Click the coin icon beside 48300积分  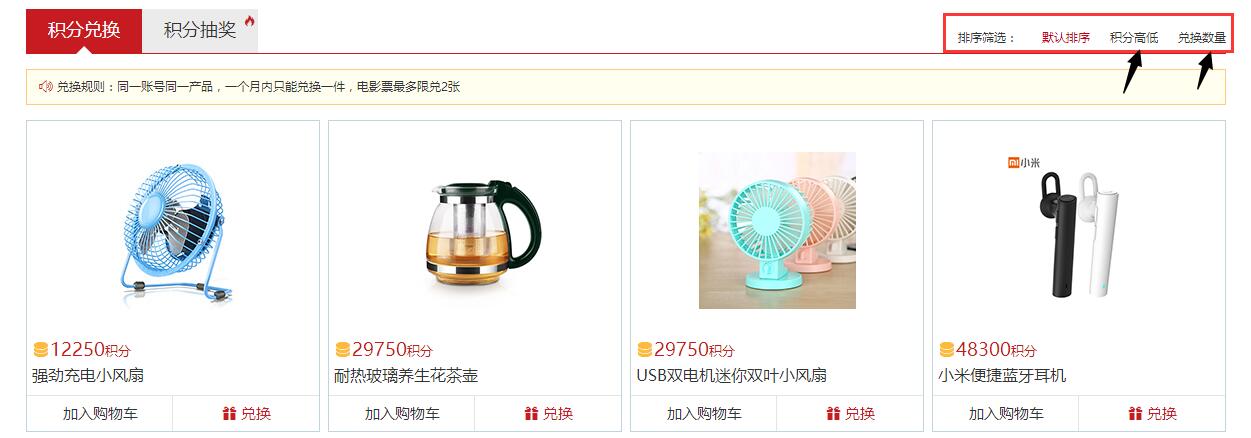click(947, 349)
